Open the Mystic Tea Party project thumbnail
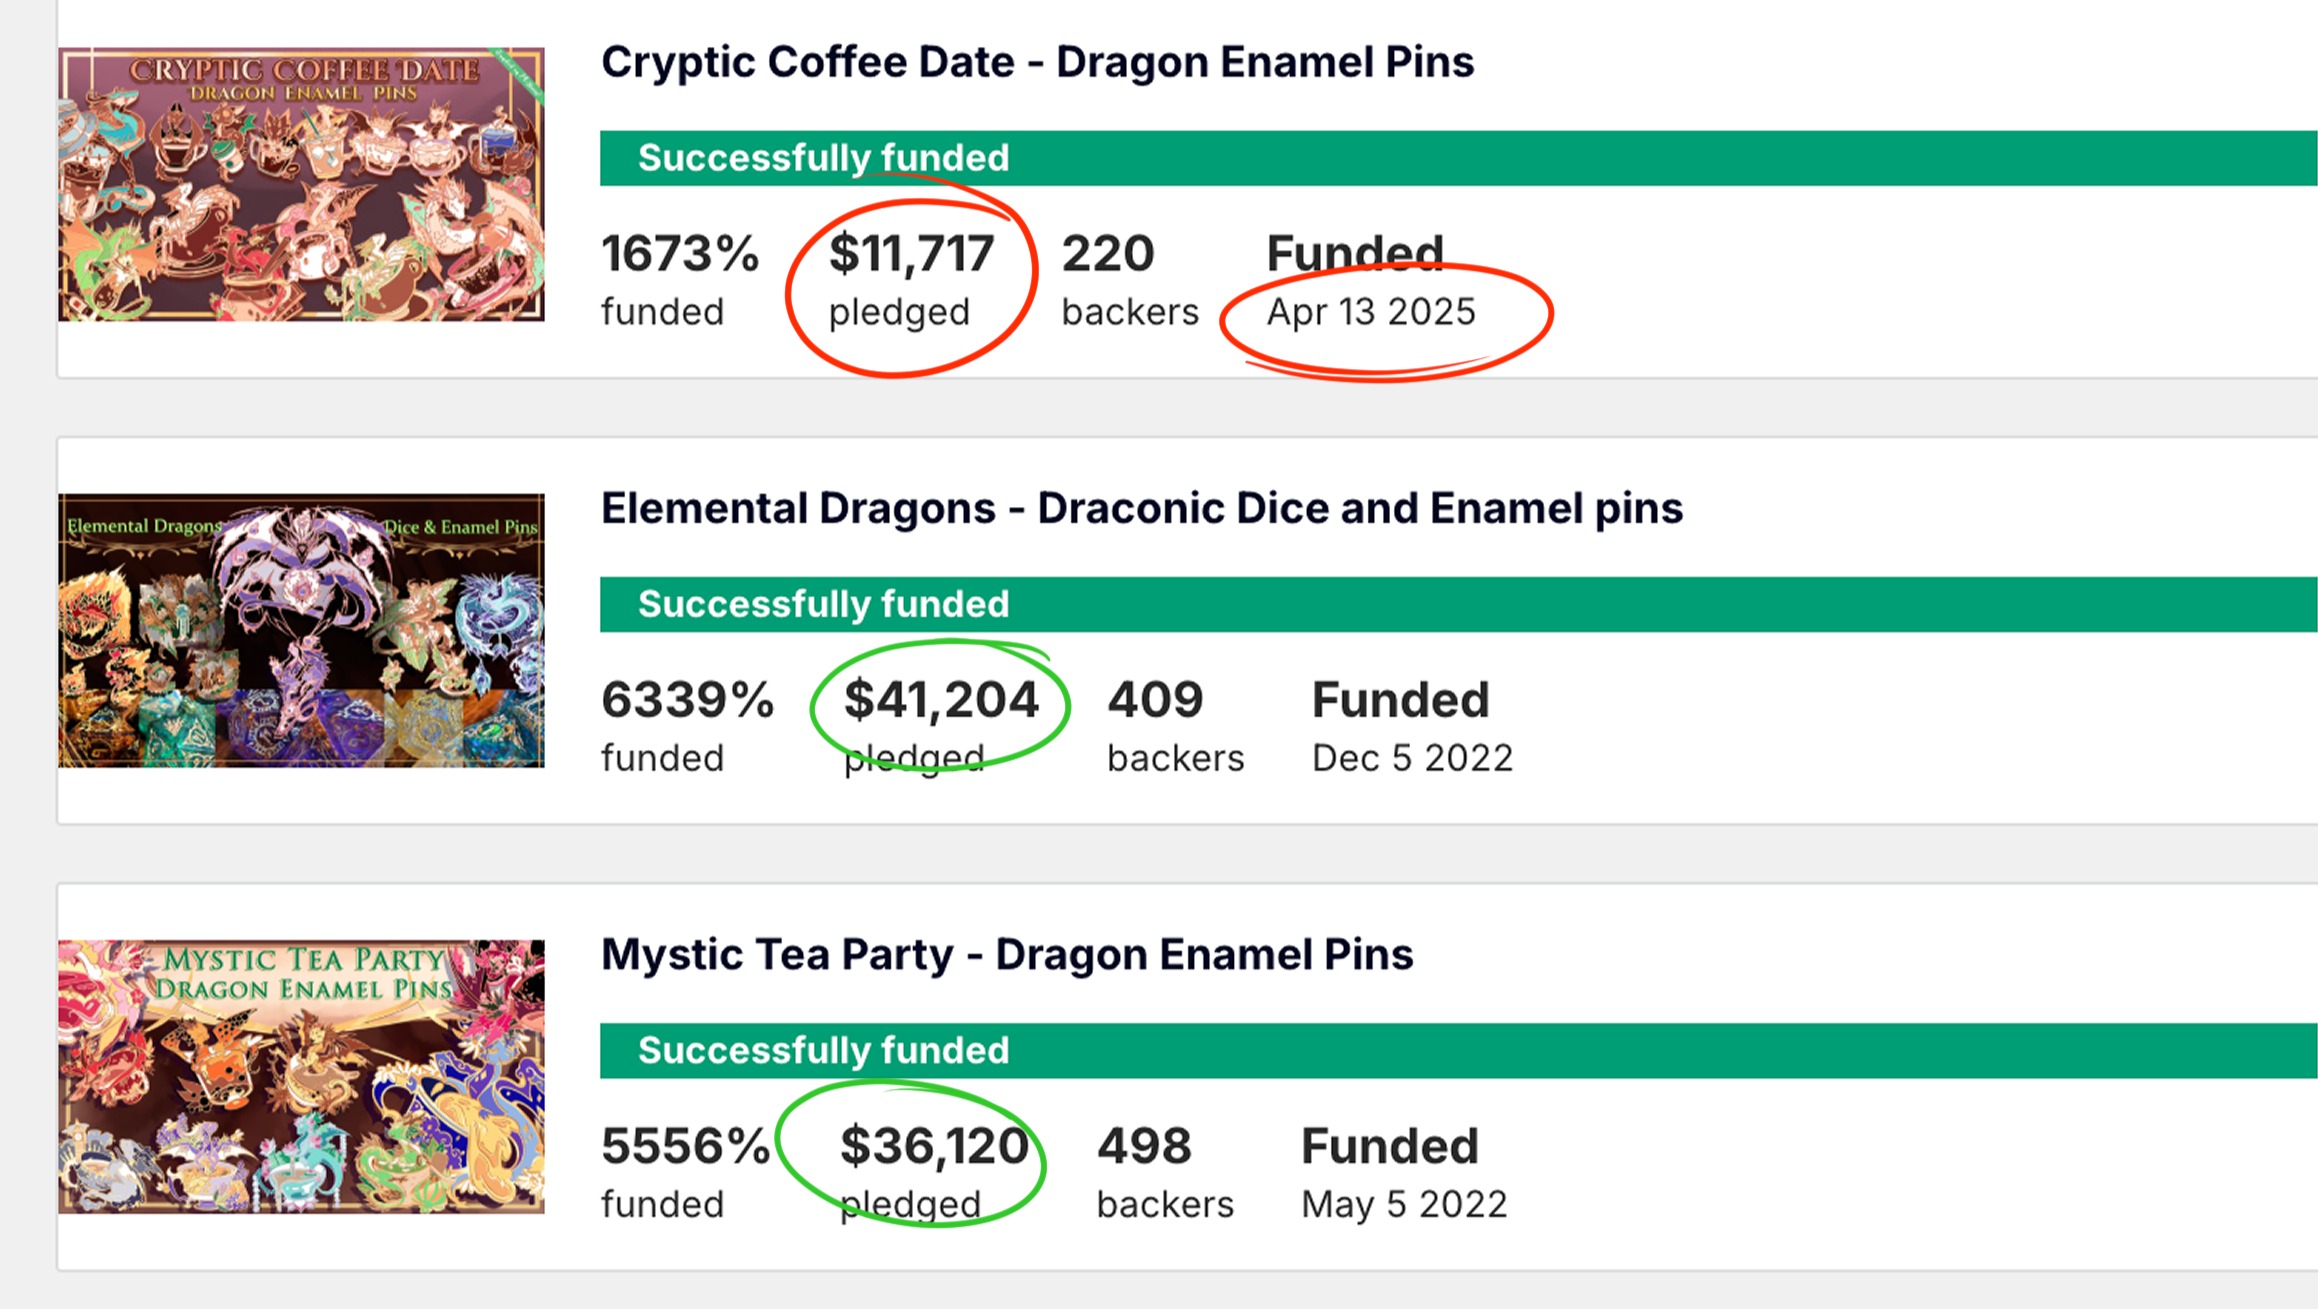 click(x=301, y=1076)
